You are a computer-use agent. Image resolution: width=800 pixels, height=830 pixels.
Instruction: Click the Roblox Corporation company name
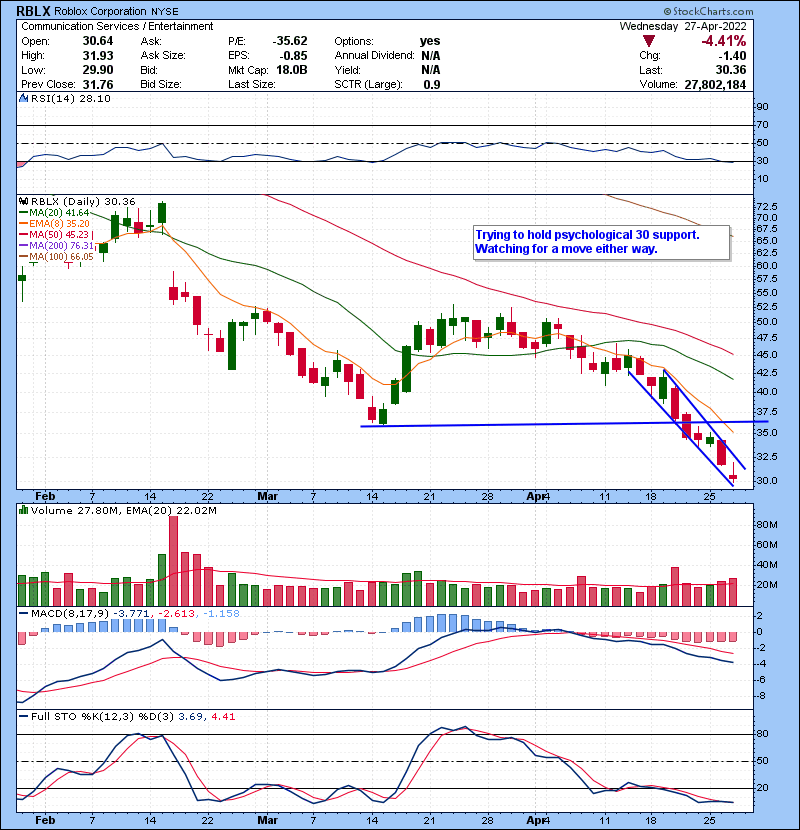click(100, 11)
